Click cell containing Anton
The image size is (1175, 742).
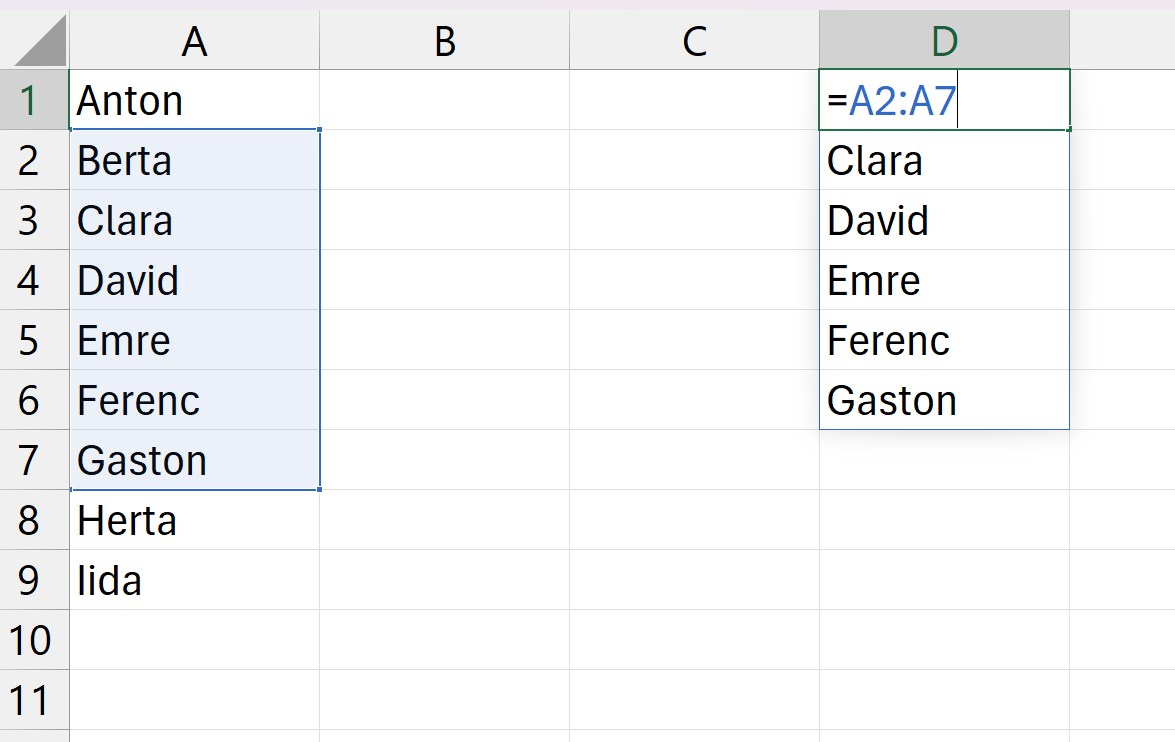194,100
